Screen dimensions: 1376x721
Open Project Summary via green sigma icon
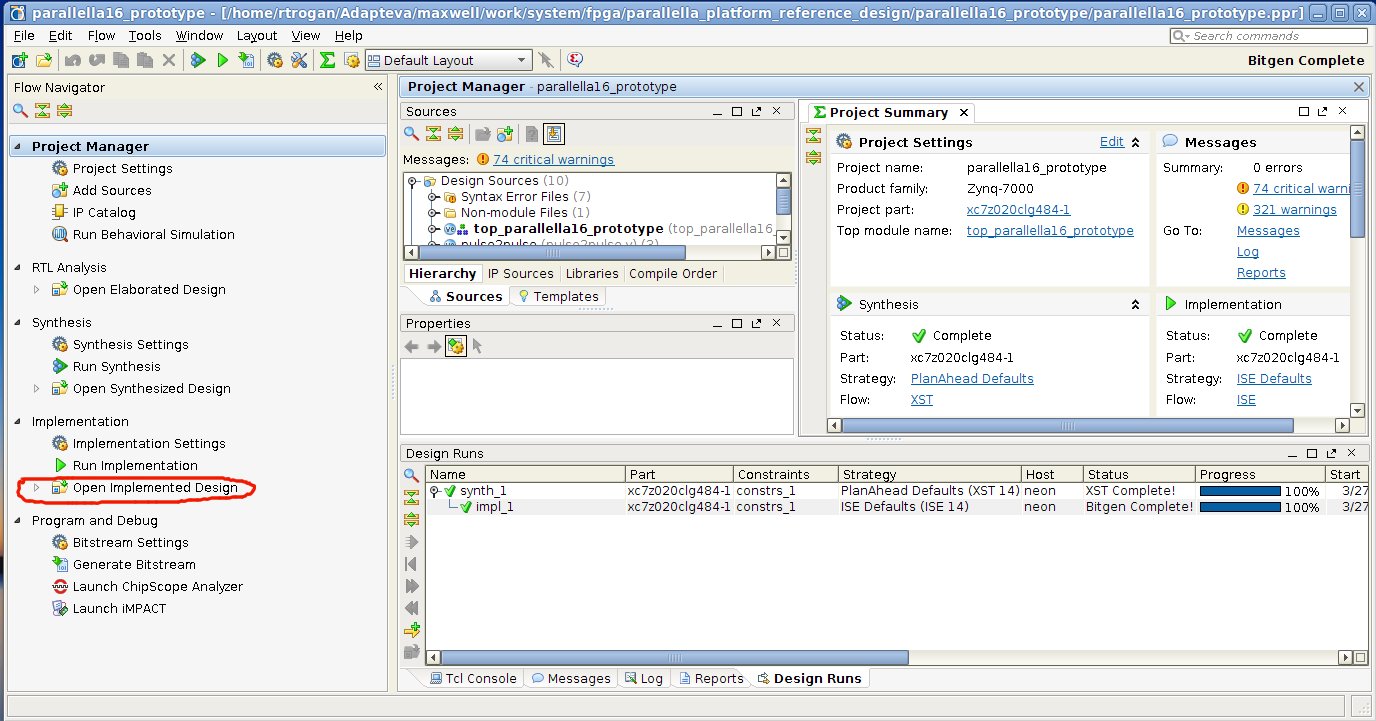[327, 60]
